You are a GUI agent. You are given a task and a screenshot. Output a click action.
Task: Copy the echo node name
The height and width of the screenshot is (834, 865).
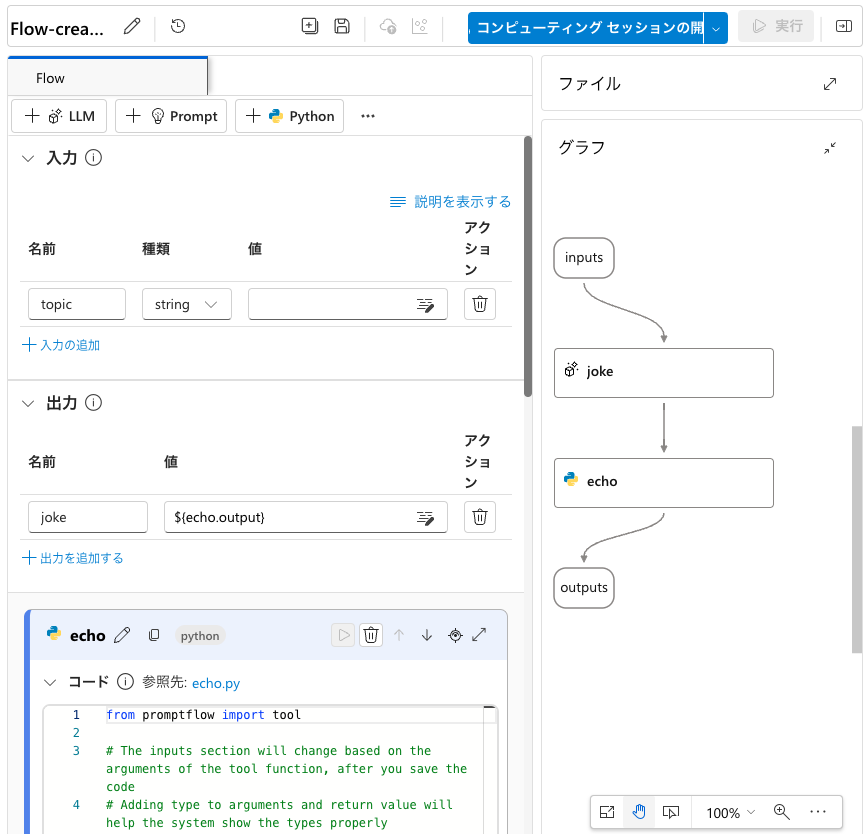click(x=154, y=635)
